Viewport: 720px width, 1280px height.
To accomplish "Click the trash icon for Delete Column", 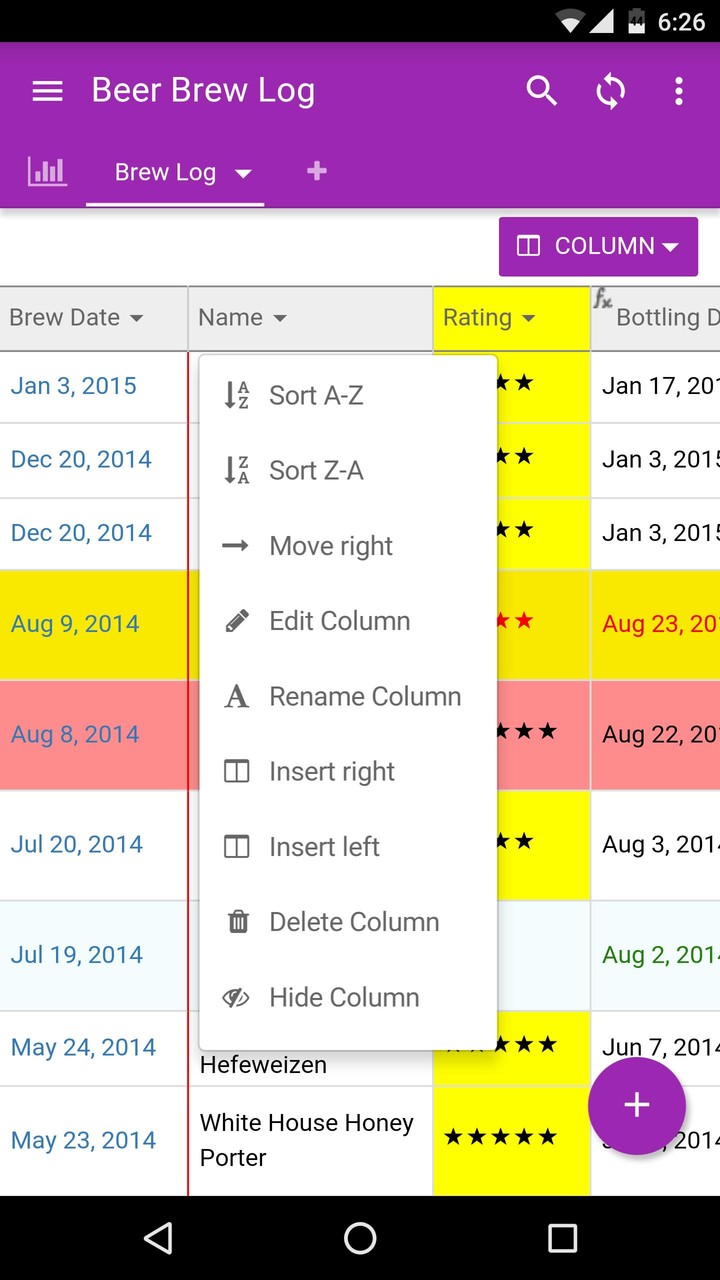I will [237, 922].
